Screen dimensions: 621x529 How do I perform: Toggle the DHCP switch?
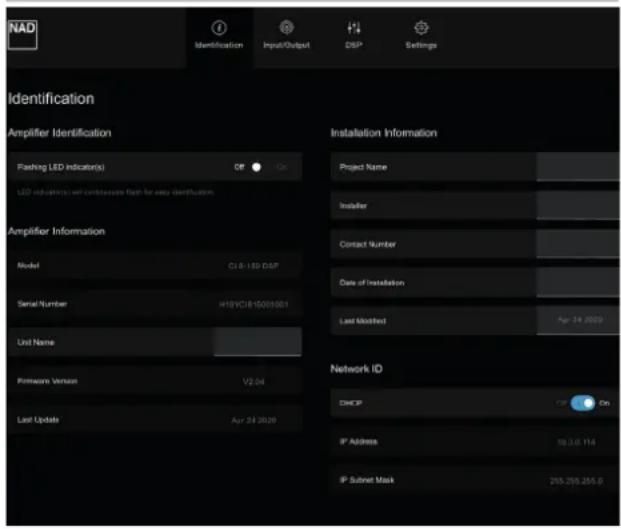(583, 403)
